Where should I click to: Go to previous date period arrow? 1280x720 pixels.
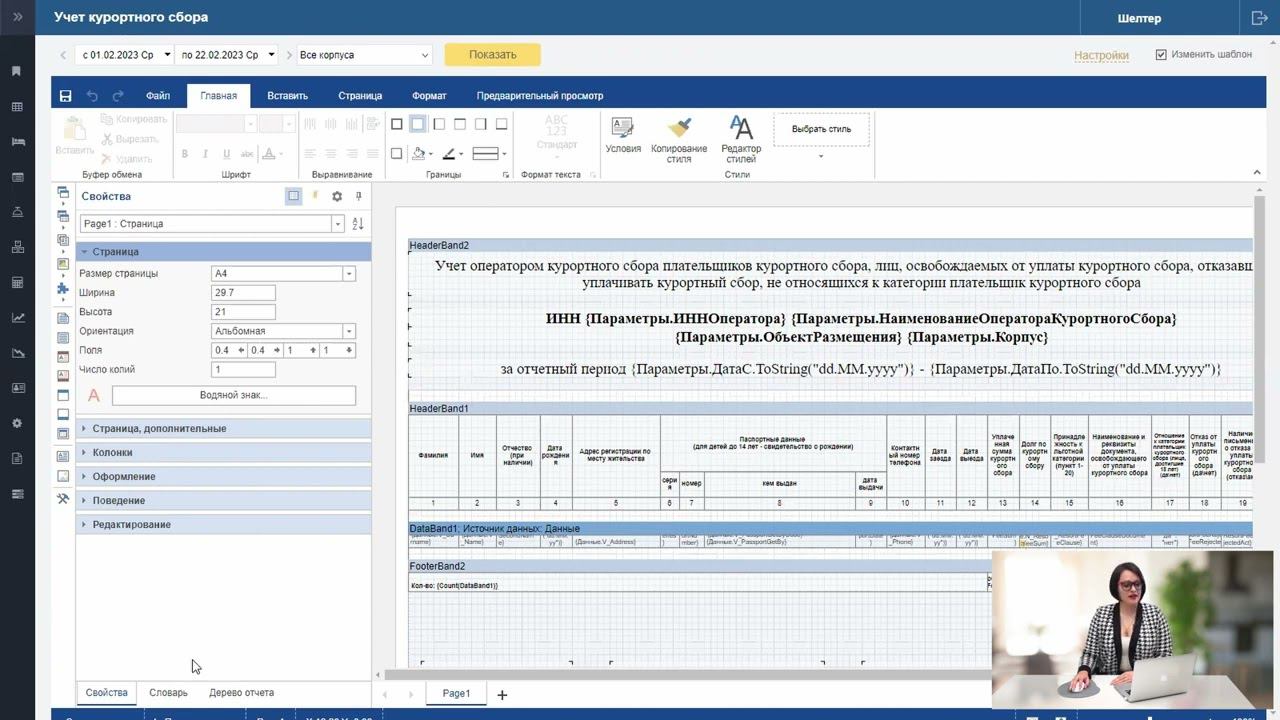point(63,55)
